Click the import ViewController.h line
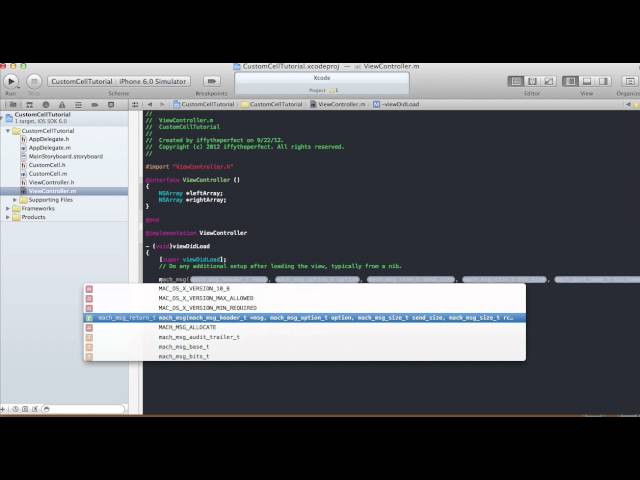The height and width of the screenshot is (480, 640). tap(189, 167)
